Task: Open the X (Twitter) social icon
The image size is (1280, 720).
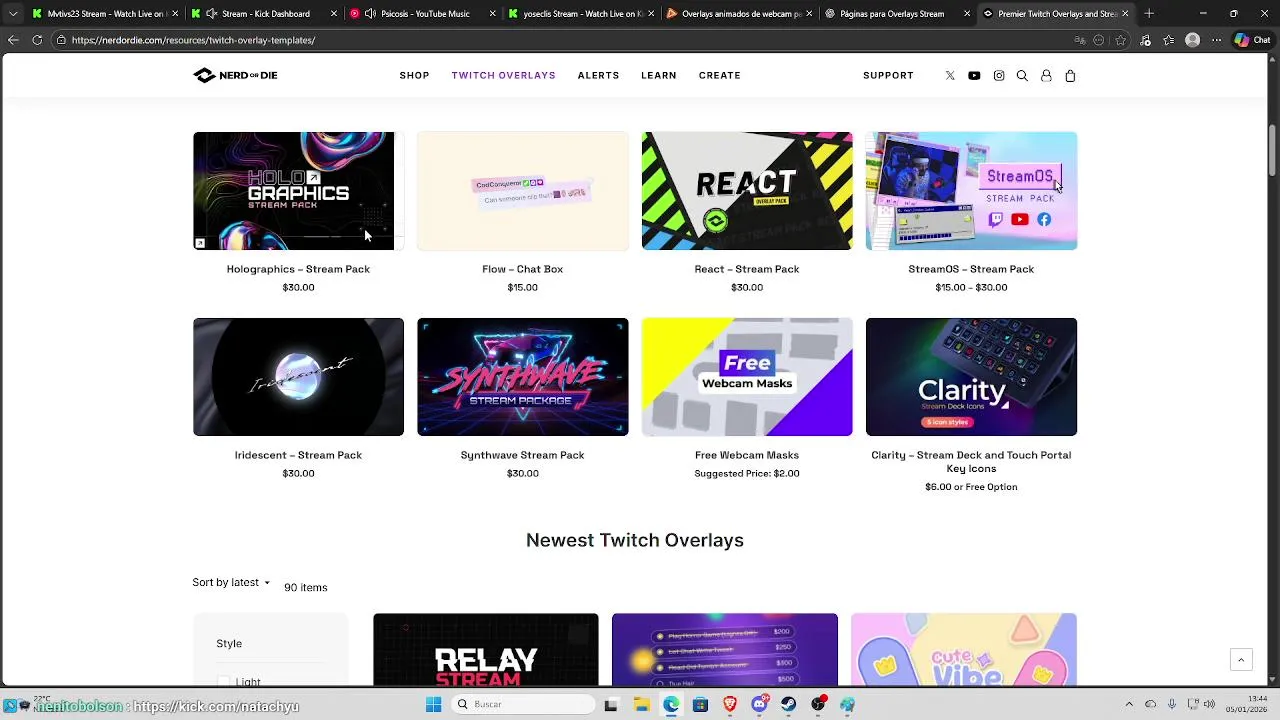Action: click(x=950, y=75)
